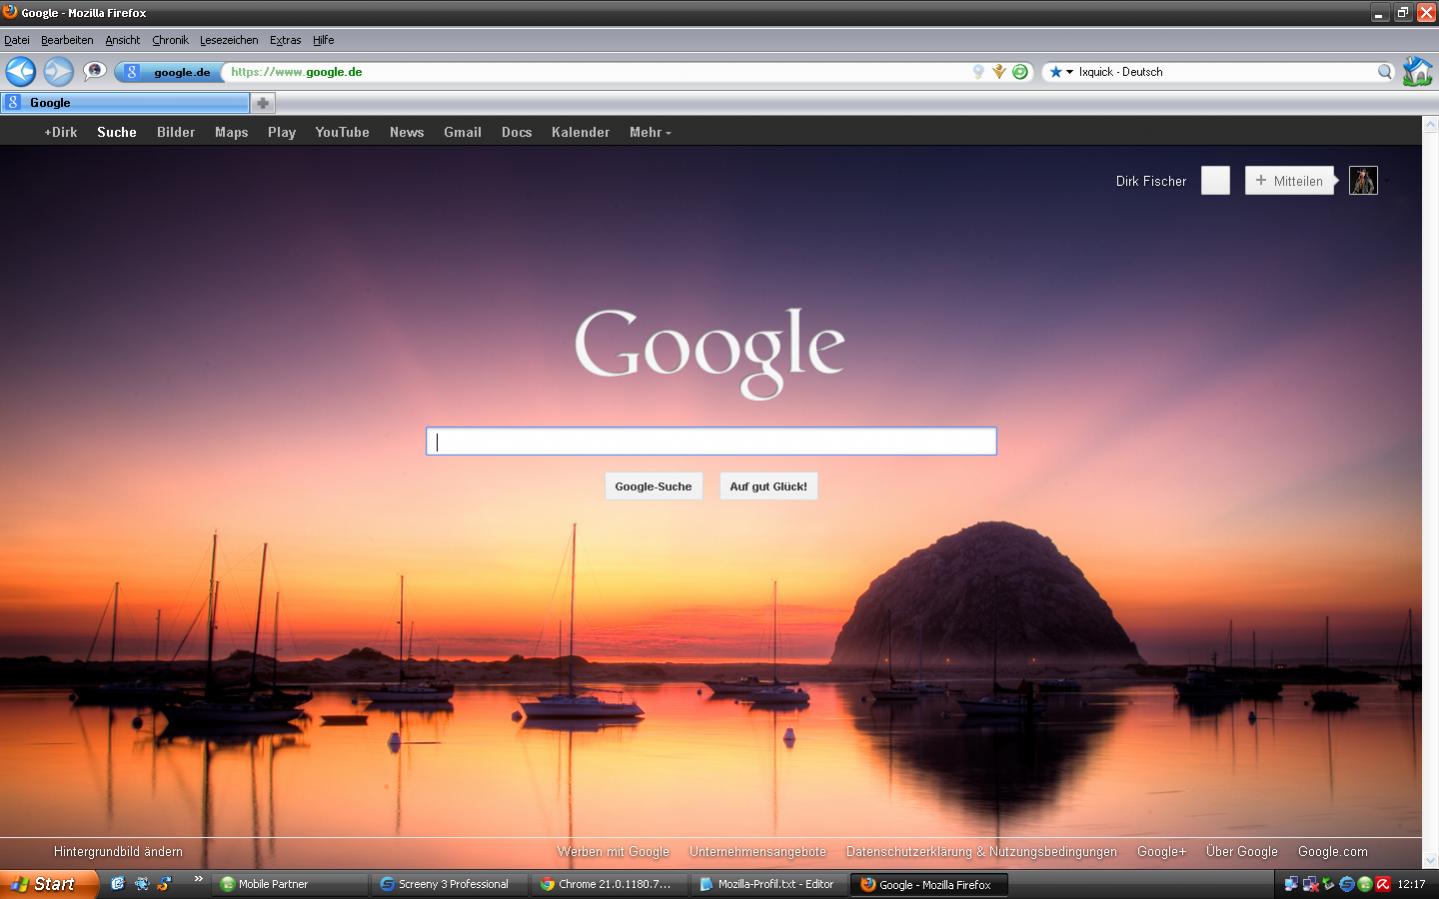Open the Datei menu

tap(17, 40)
